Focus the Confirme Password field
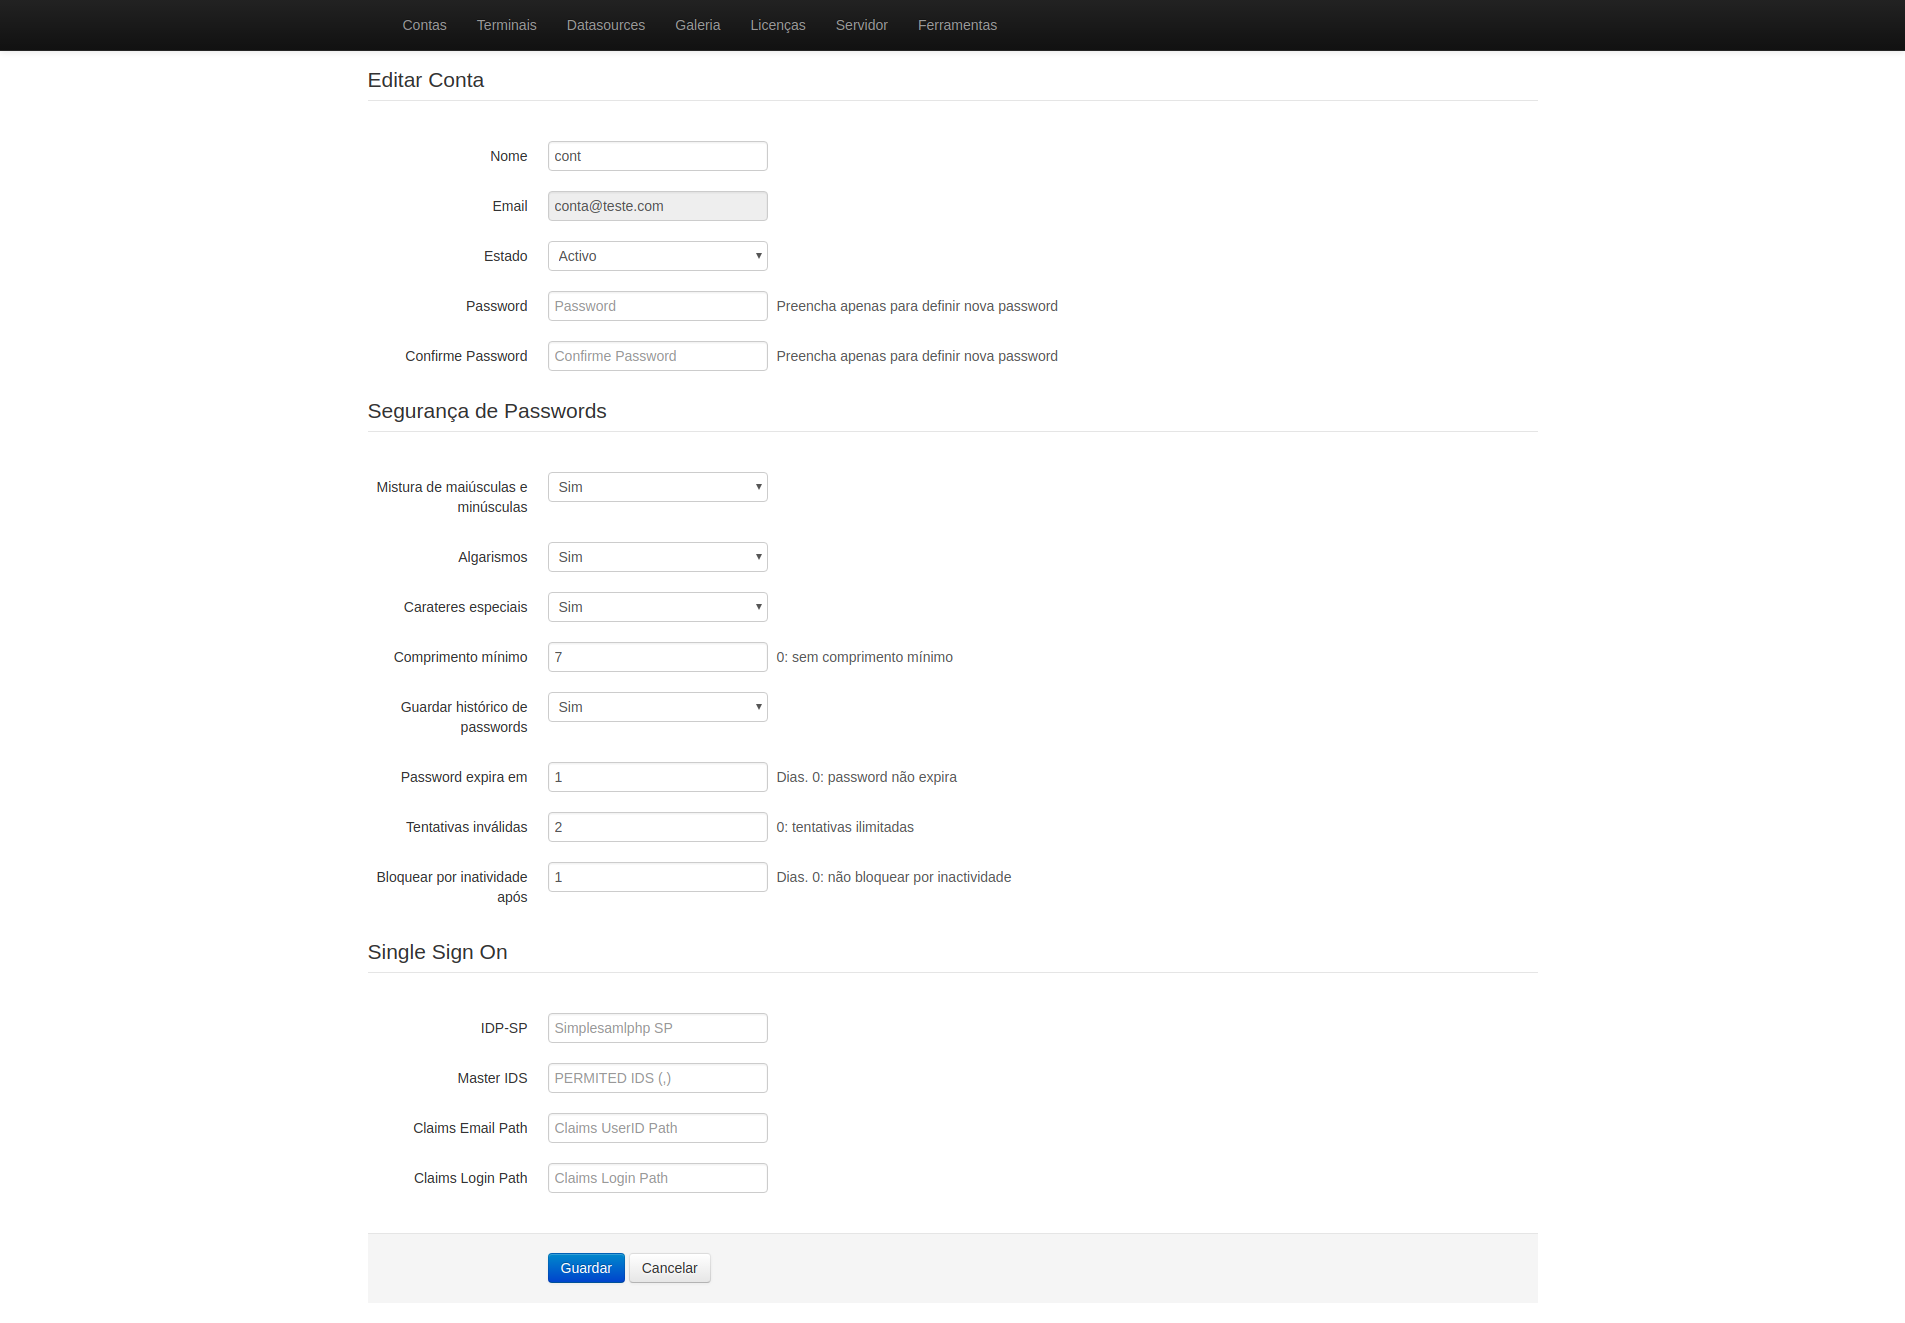The image size is (1905, 1323). click(x=657, y=356)
